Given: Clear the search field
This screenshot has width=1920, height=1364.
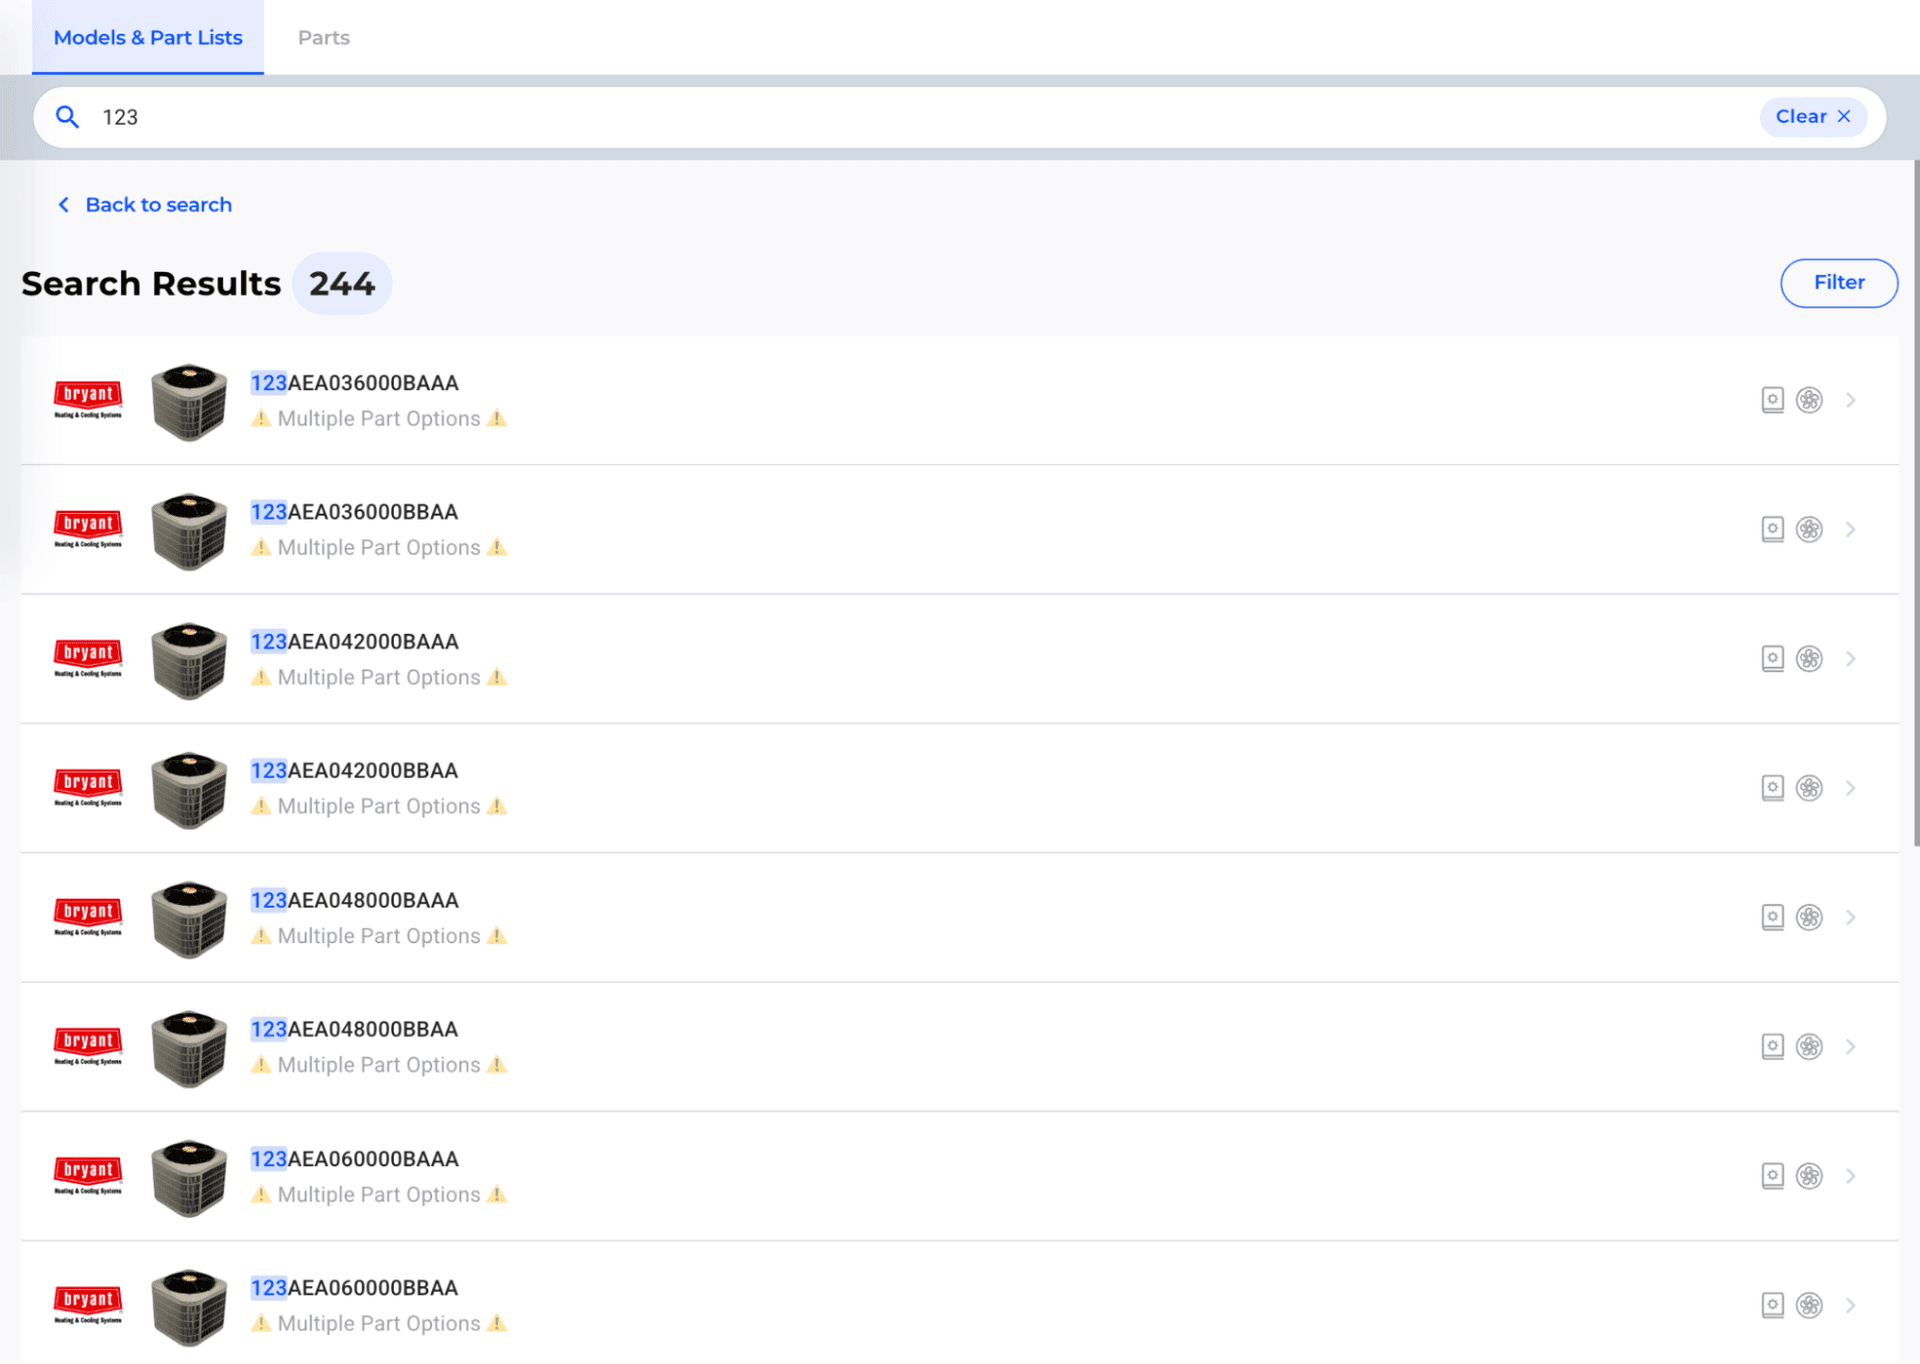Looking at the screenshot, I should (1812, 117).
